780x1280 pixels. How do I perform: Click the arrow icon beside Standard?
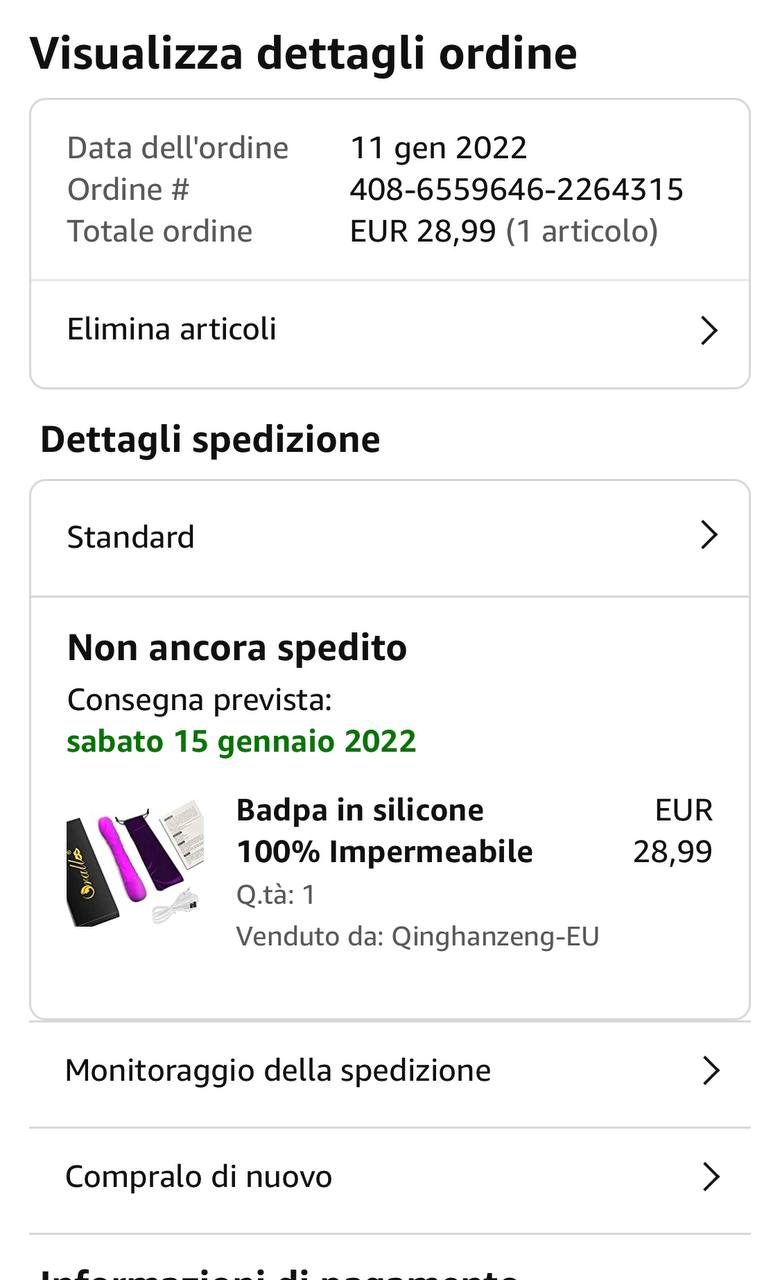coord(709,535)
